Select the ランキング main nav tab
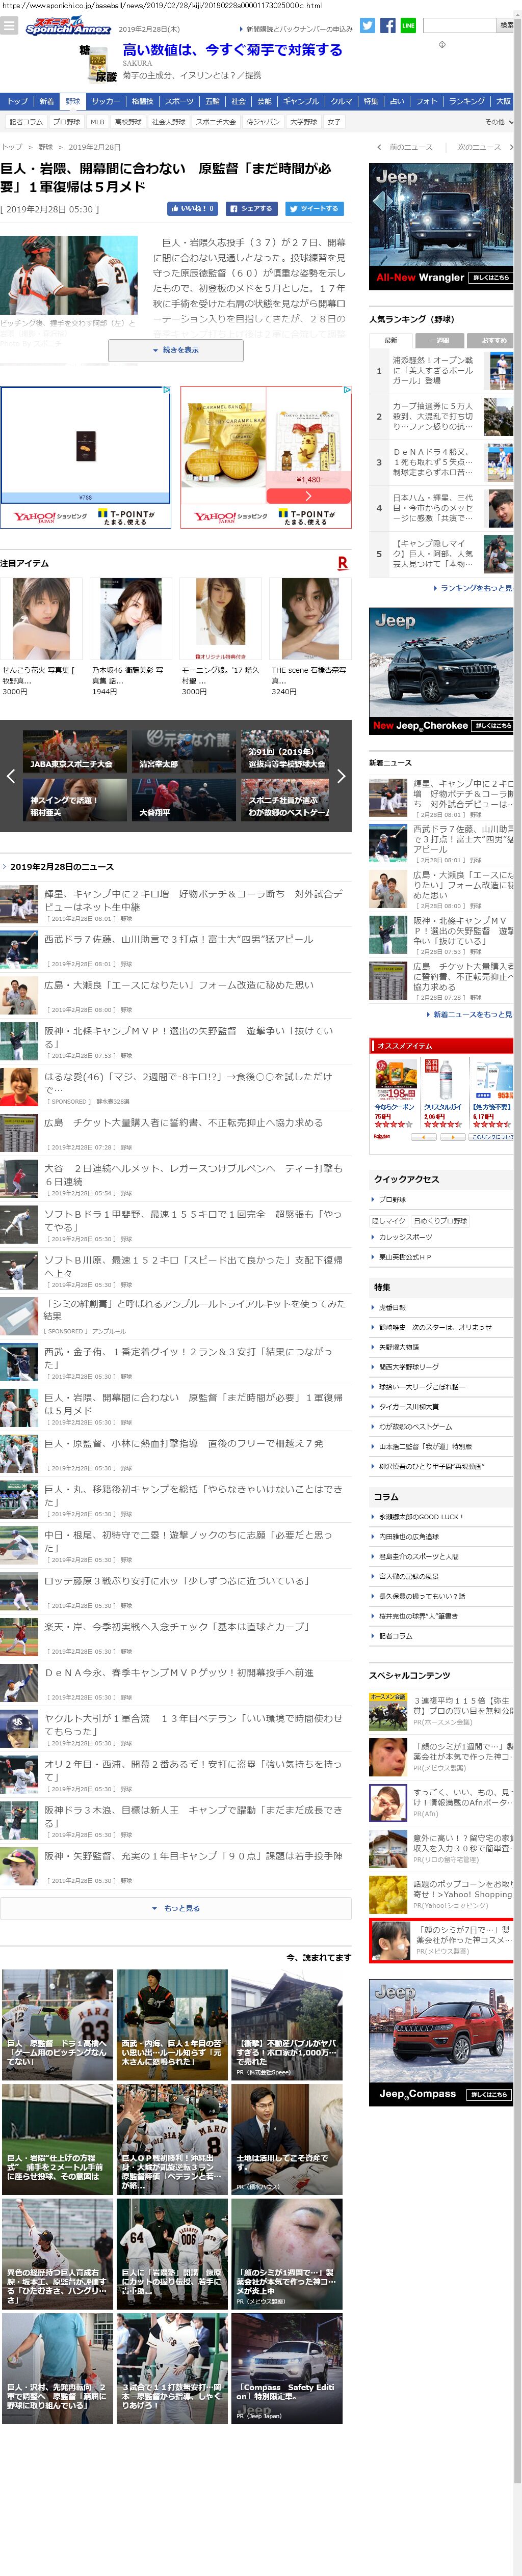Screen dimensions: 522x2576 (466, 101)
